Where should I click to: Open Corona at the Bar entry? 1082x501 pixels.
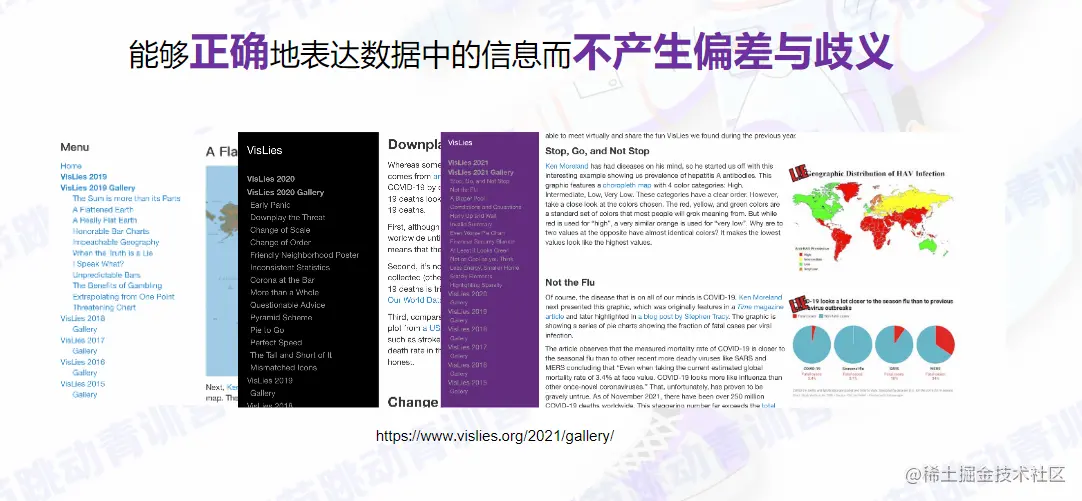point(282,280)
